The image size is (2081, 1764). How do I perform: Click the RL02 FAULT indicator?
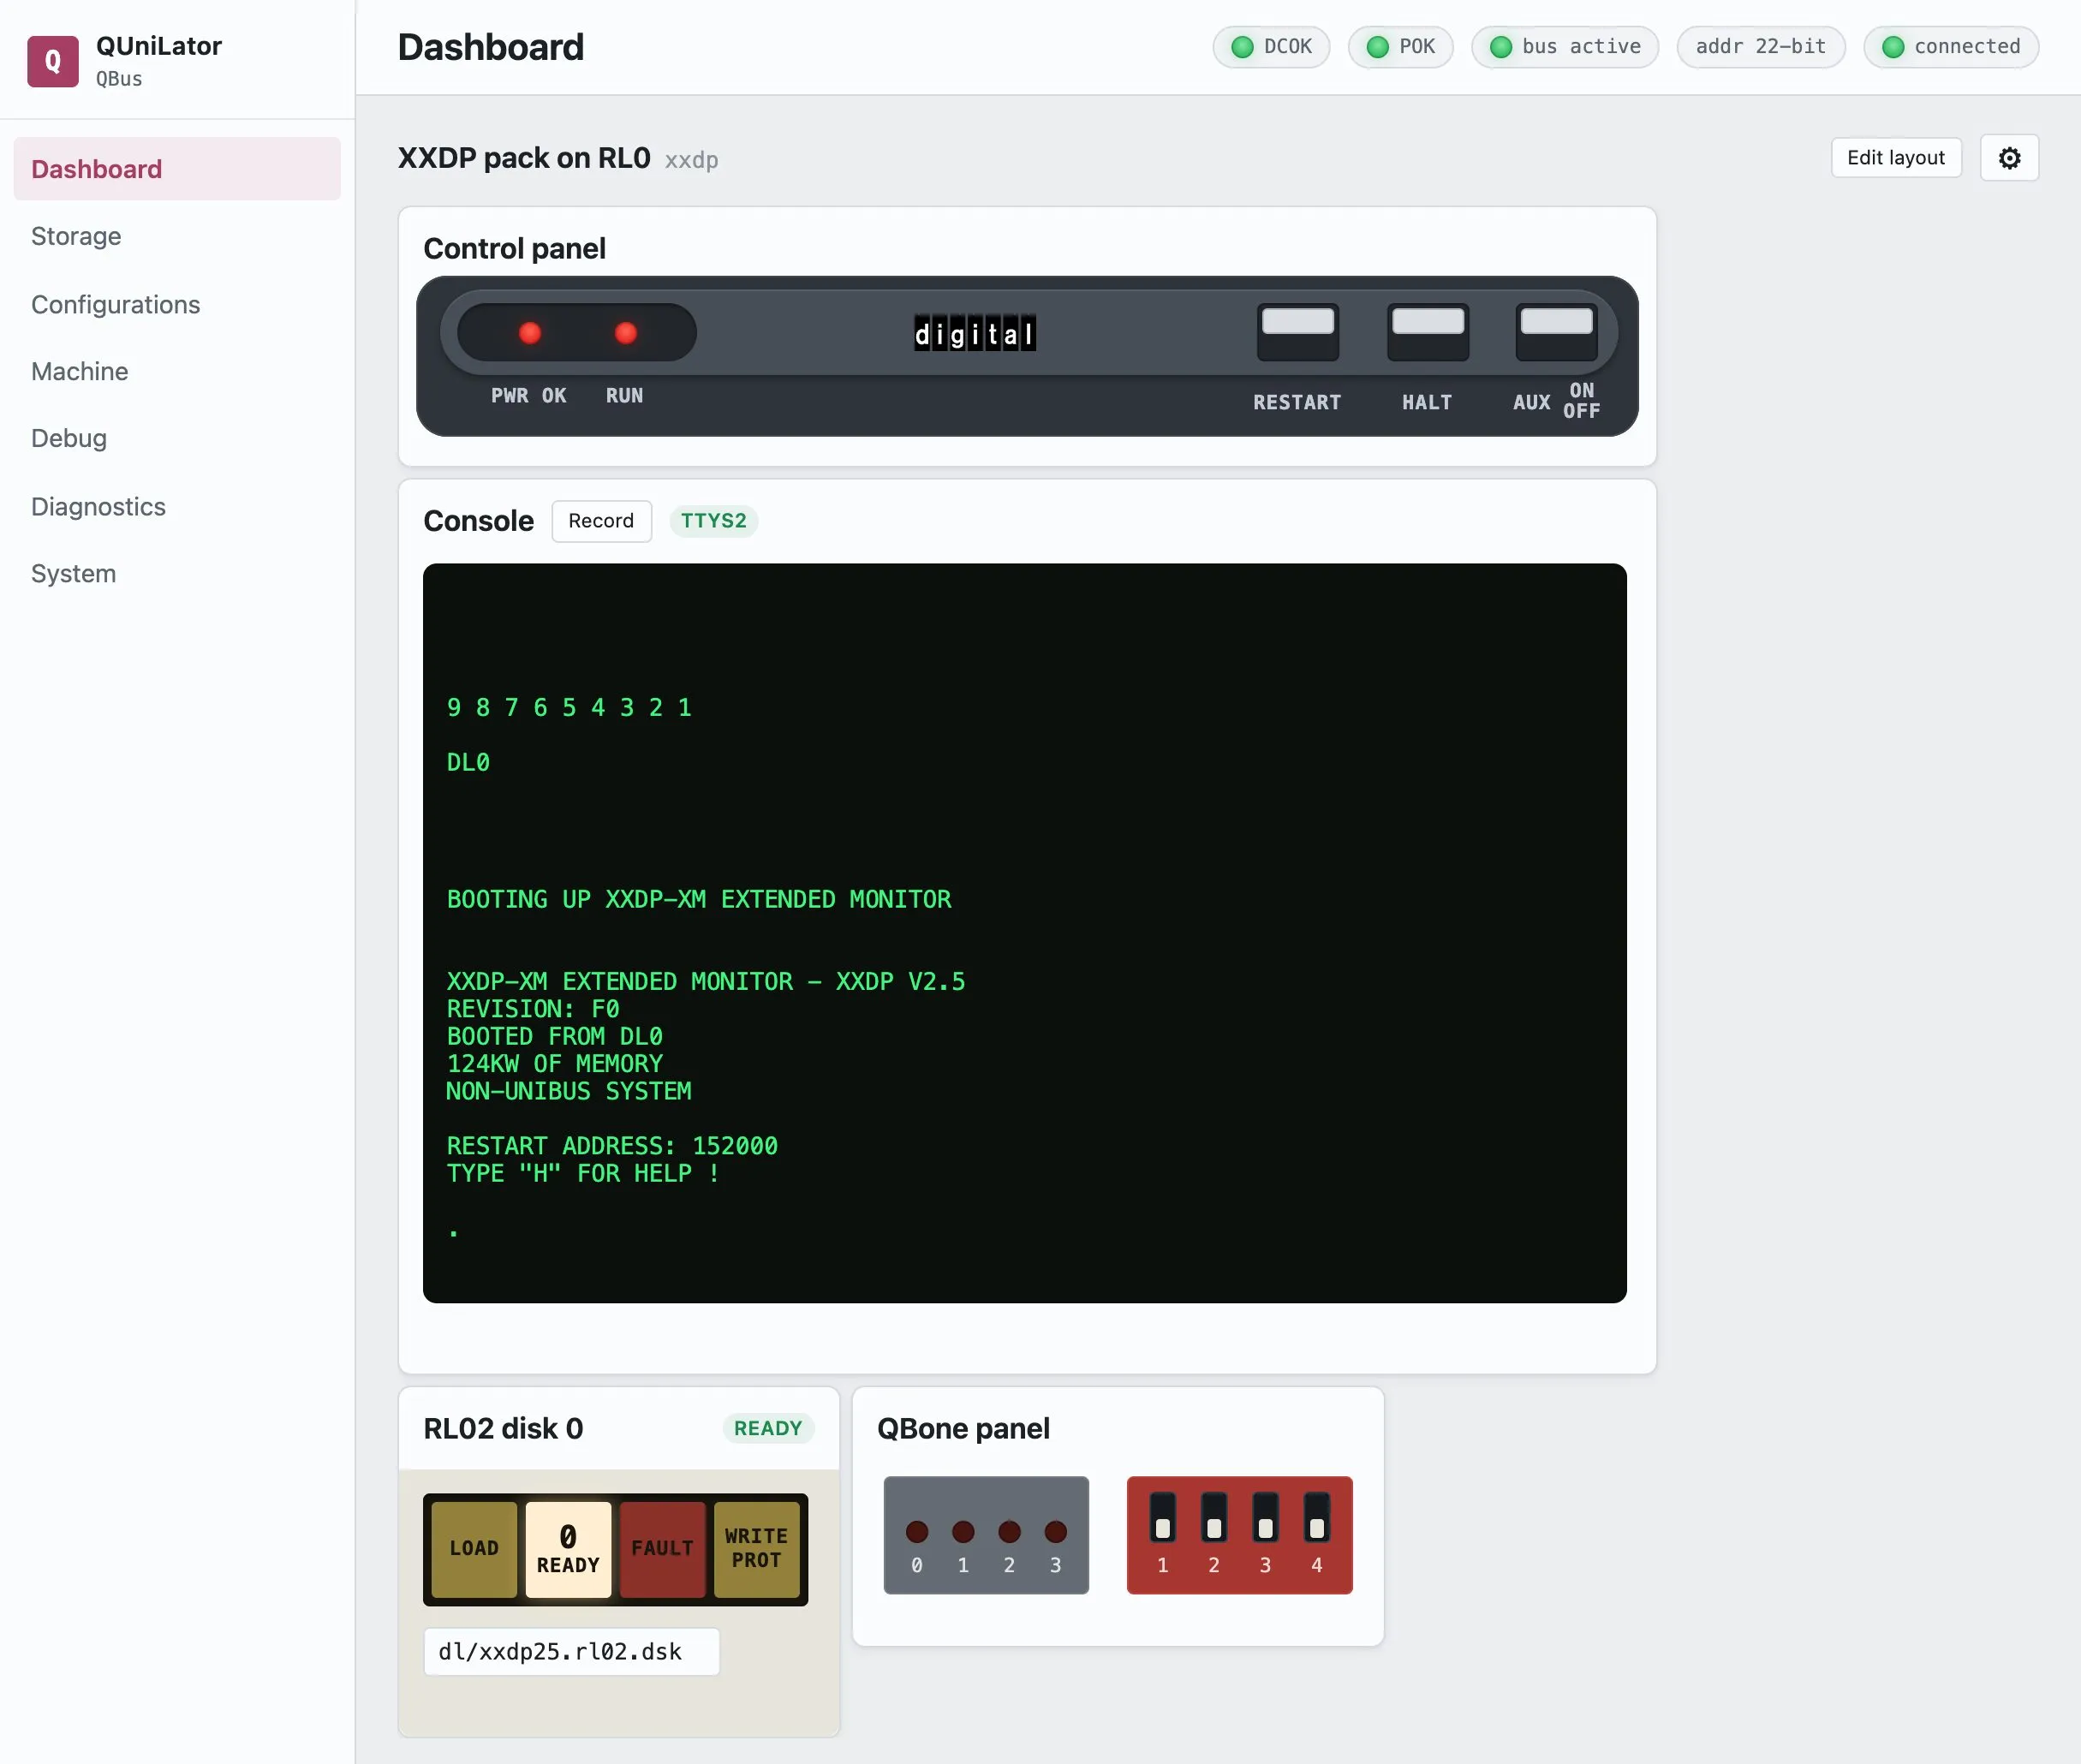point(662,1549)
